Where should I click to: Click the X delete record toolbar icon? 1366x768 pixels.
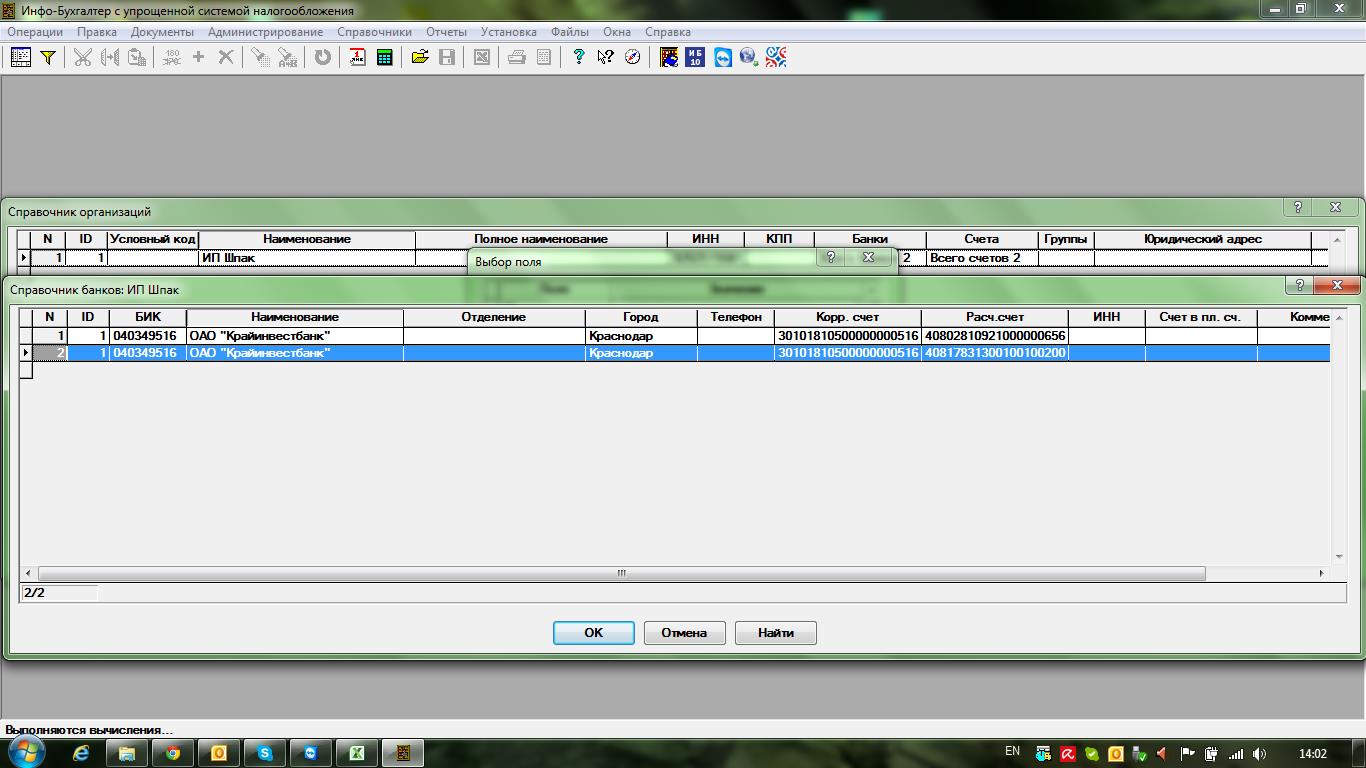(226, 57)
